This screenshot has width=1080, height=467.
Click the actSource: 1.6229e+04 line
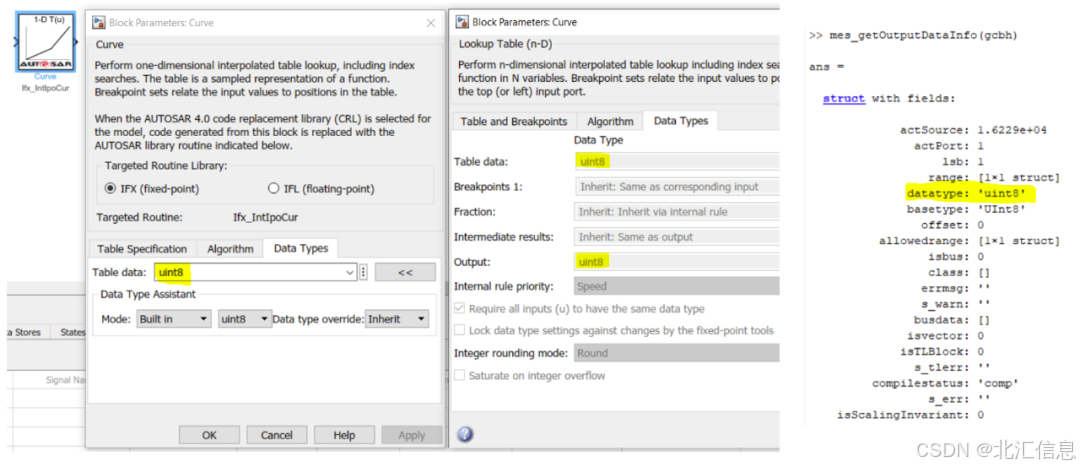[x=973, y=130]
